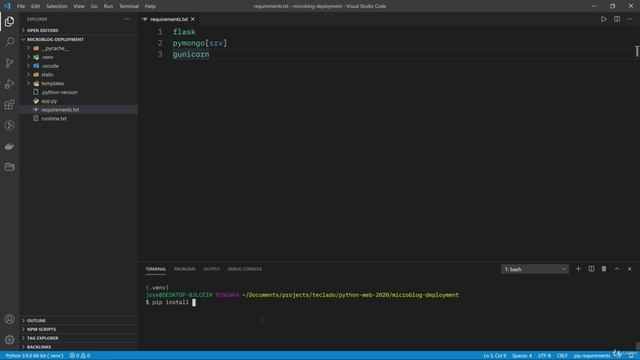Open the Search view in activity bar
The height and width of the screenshot is (360, 640).
(x=9, y=42)
